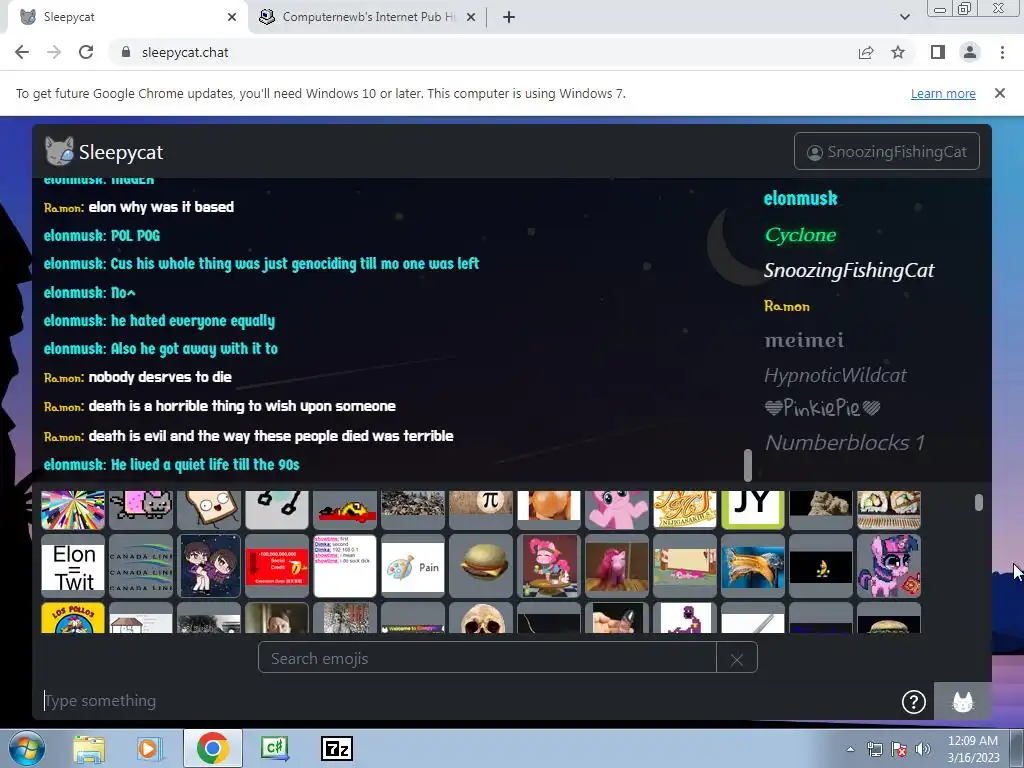
Task: Switch to Computernewb's Internet Pub tab
Action: pos(367,17)
